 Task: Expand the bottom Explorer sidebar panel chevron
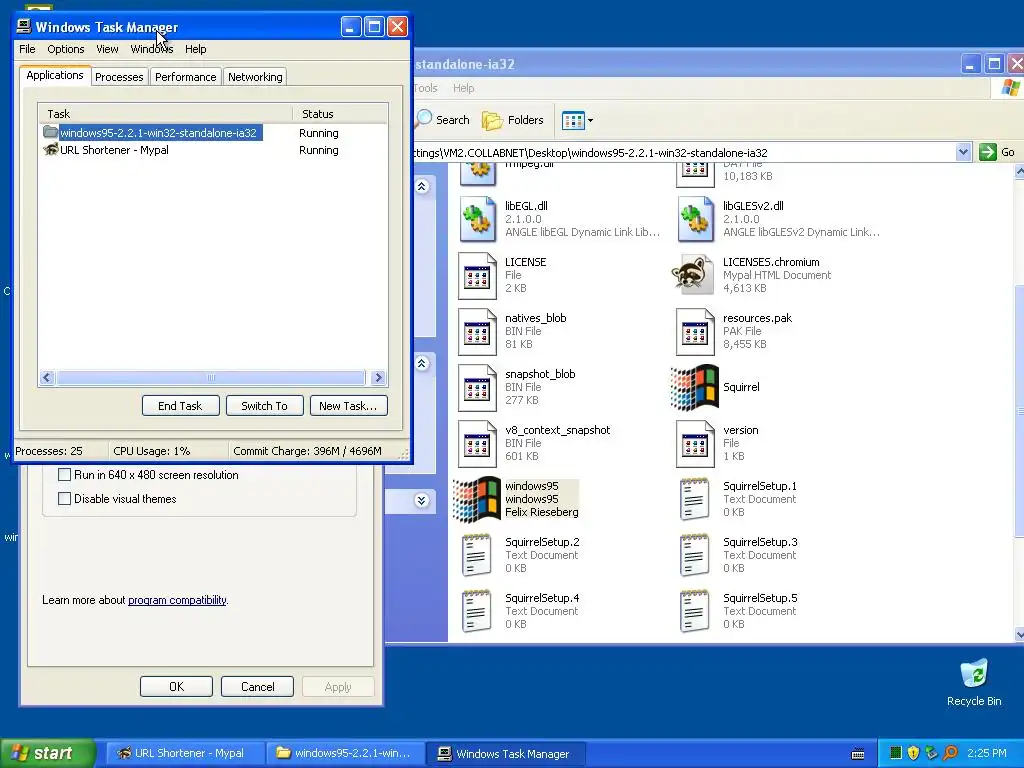(422, 501)
